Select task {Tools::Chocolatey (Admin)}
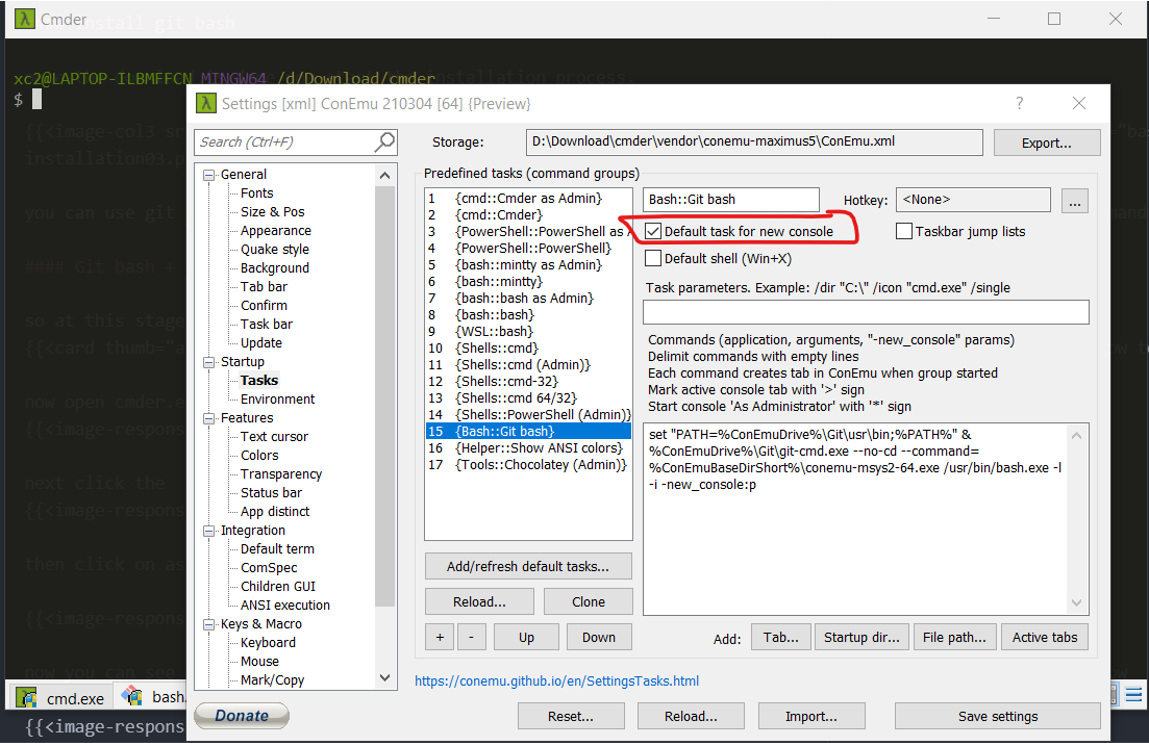Viewport: 1149px width, 743px height. (528, 465)
